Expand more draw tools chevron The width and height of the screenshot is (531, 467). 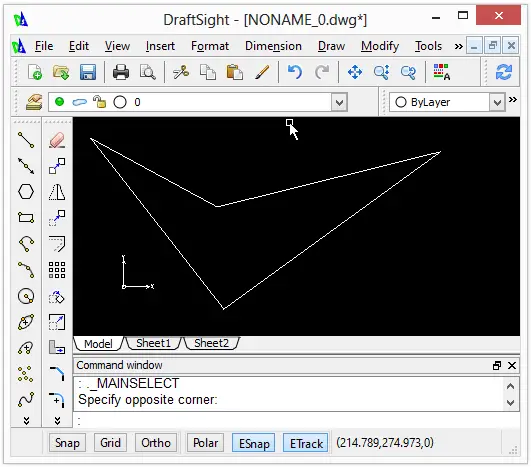coord(26,421)
